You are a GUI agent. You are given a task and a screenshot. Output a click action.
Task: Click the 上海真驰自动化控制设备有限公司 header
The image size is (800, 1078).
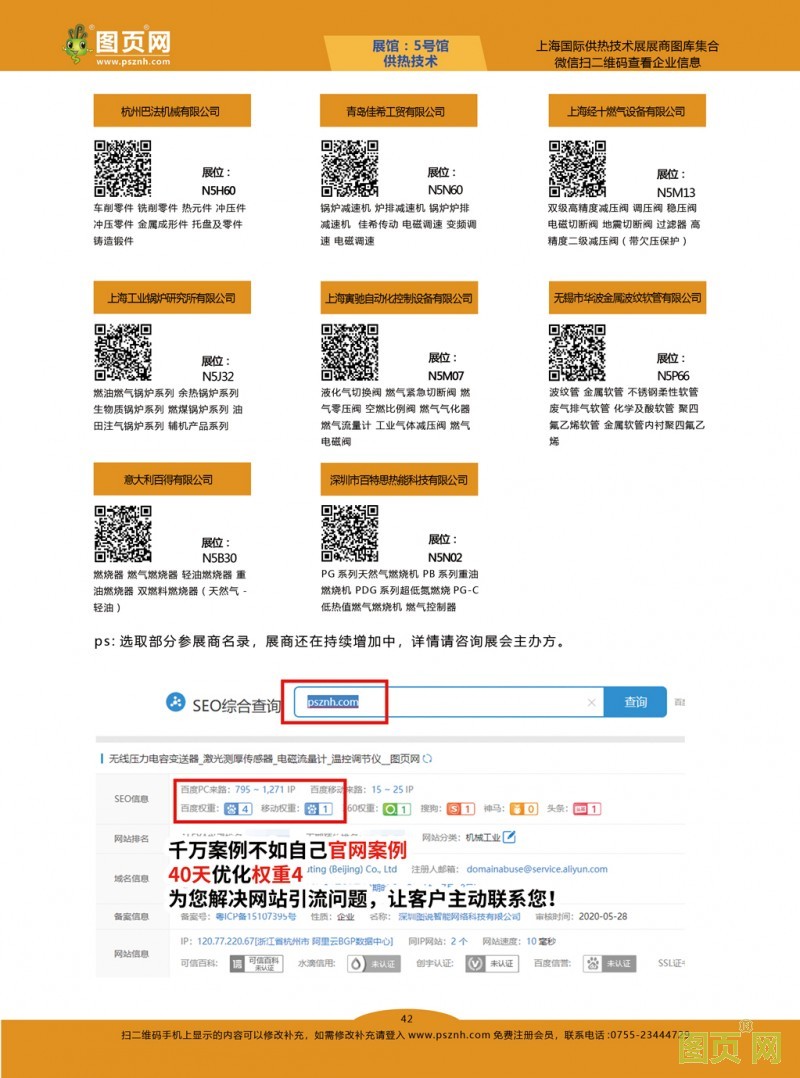point(398,298)
